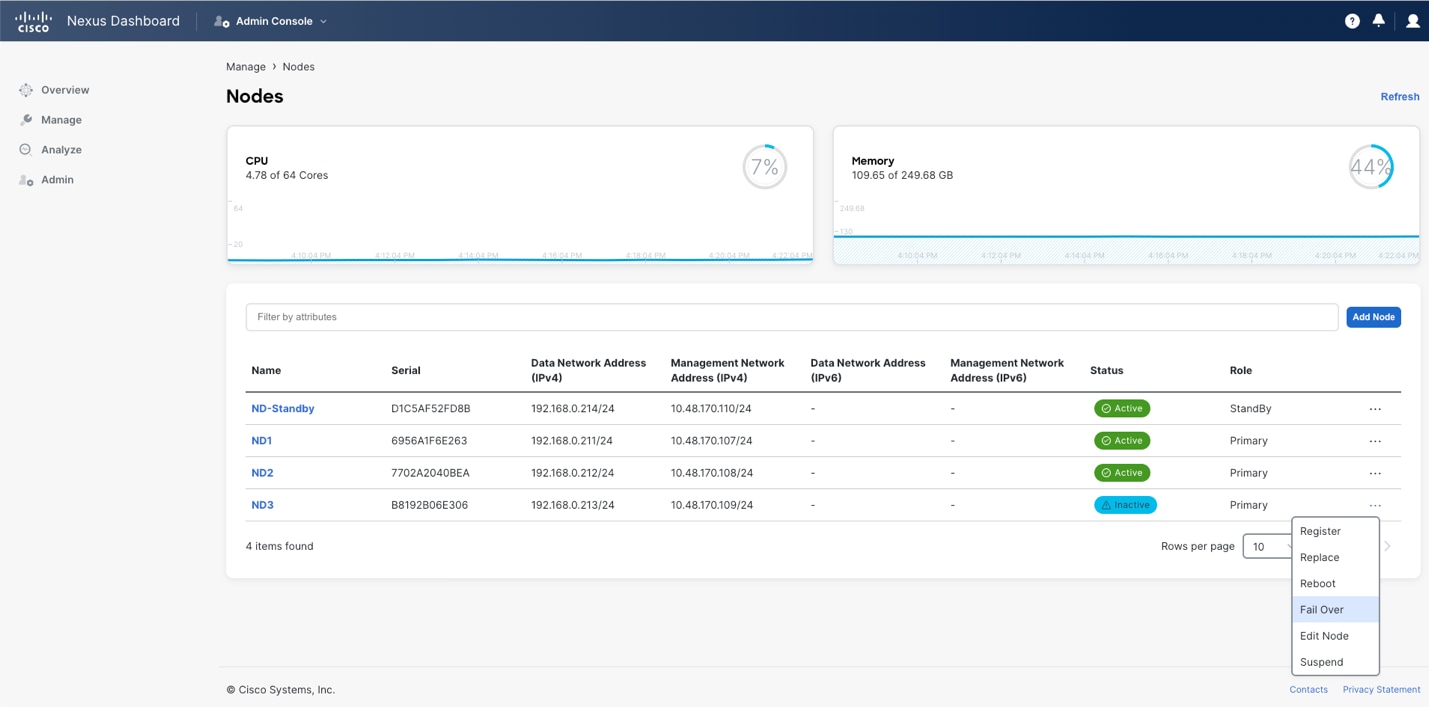Open the ND-Standby node link
The width and height of the screenshot is (1429, 707).
283,409
